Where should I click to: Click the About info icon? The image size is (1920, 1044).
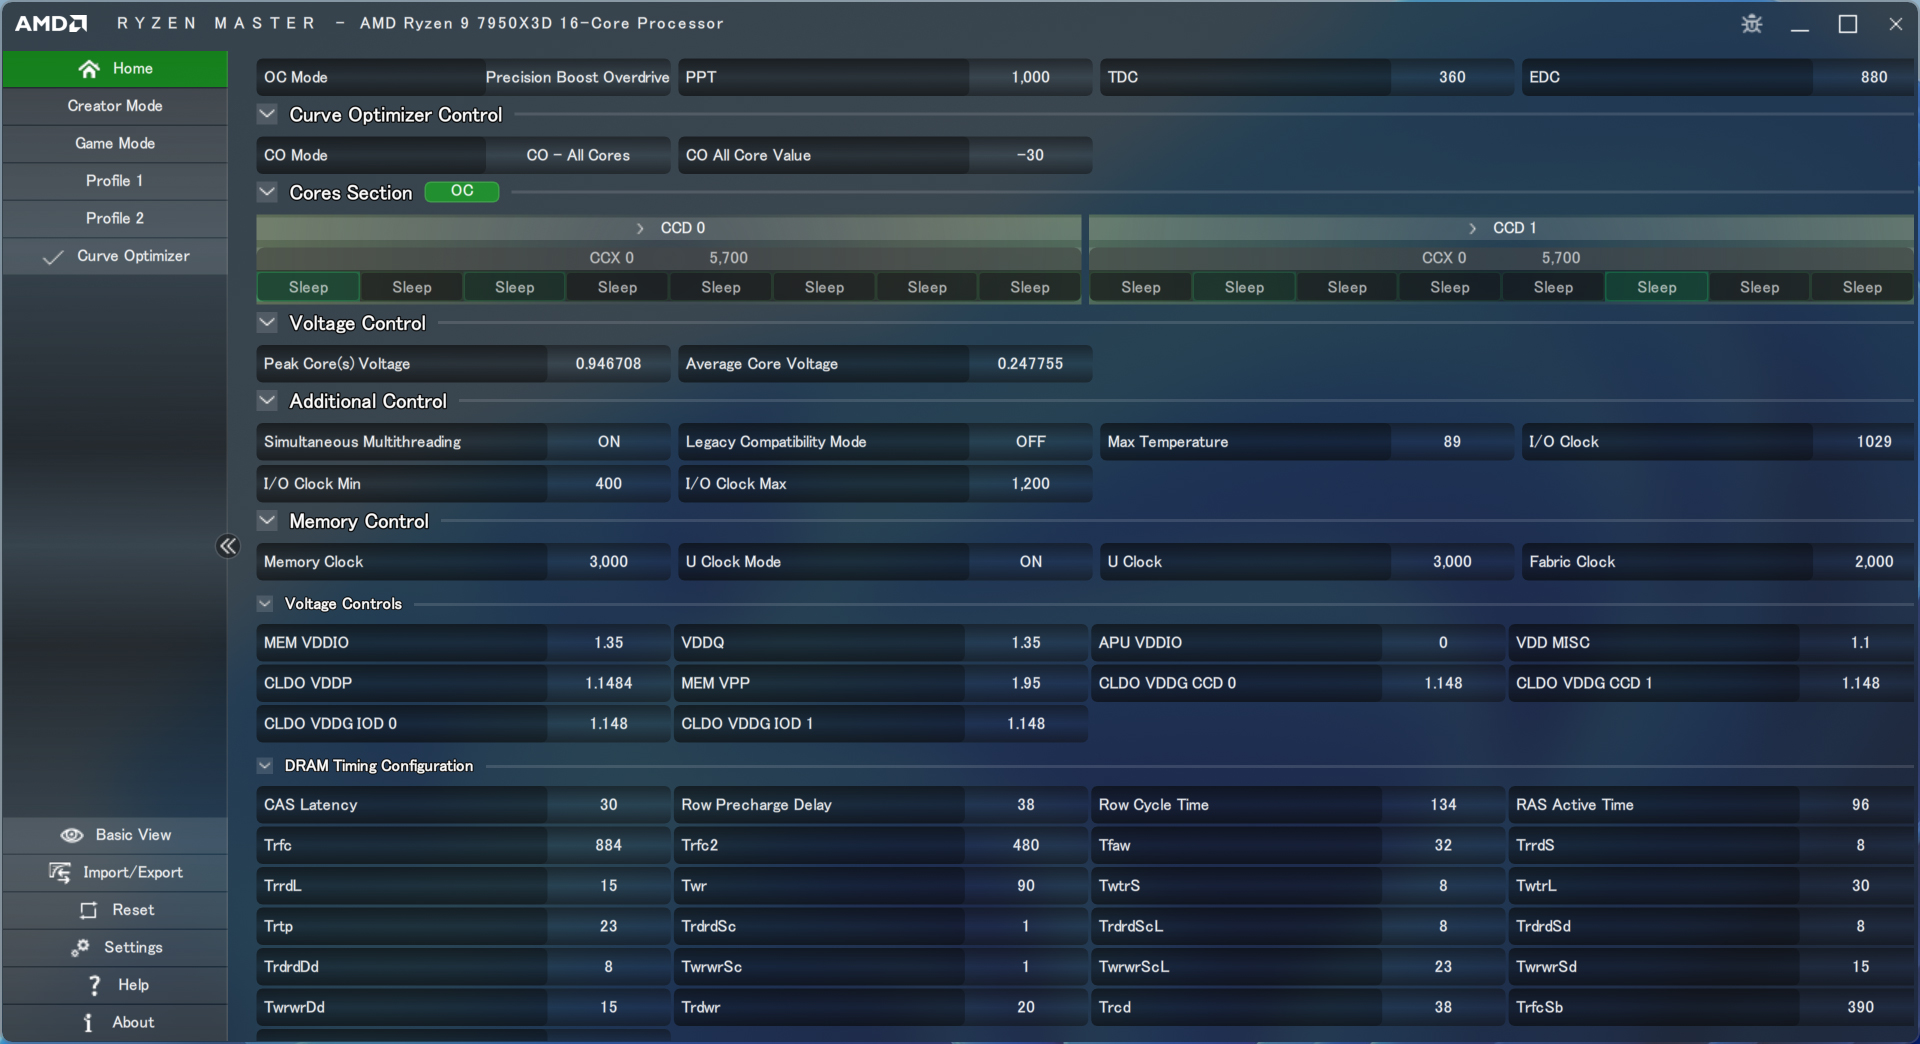(89, 1022)
